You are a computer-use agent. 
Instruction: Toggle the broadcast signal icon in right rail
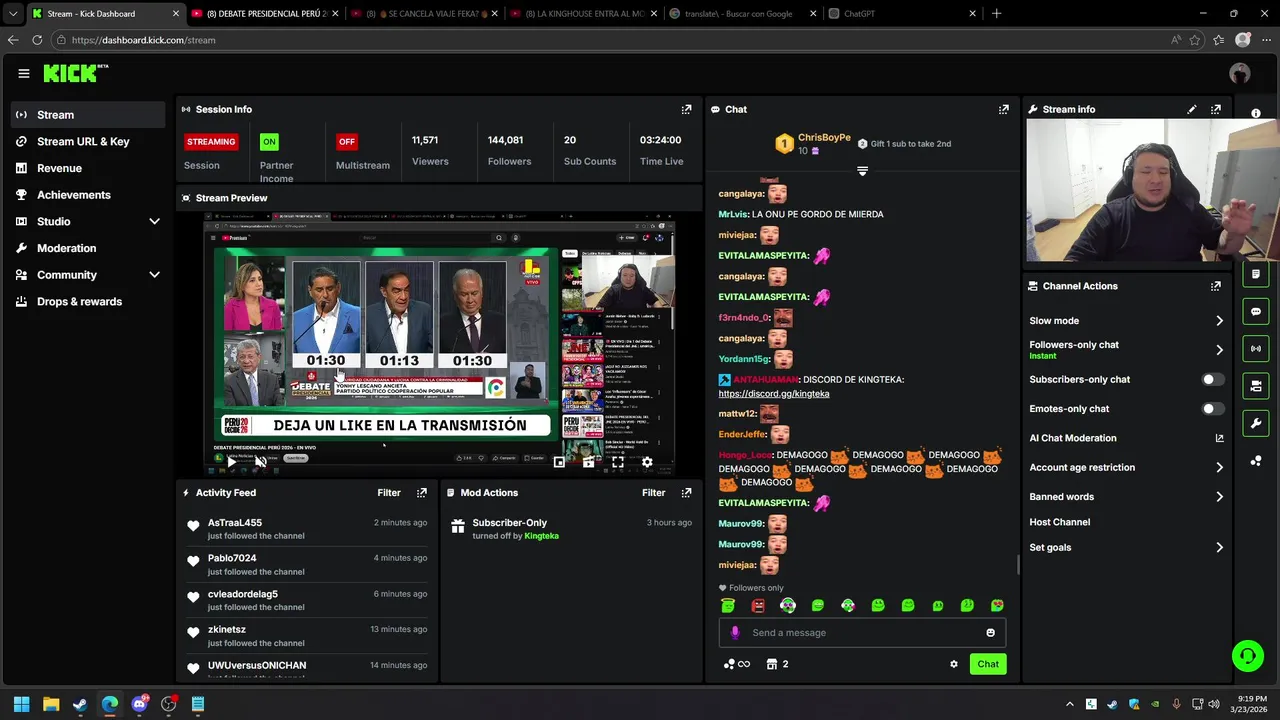click(x=1256, y=348)
